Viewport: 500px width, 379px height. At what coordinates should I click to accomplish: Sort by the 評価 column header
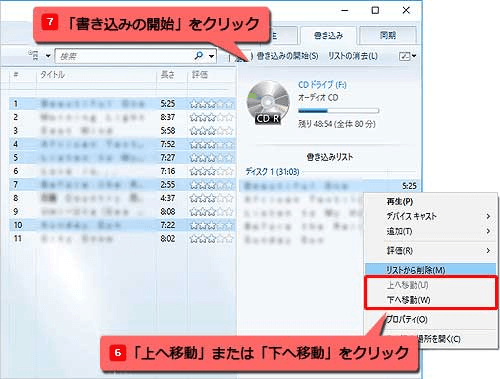coord(200,75)
